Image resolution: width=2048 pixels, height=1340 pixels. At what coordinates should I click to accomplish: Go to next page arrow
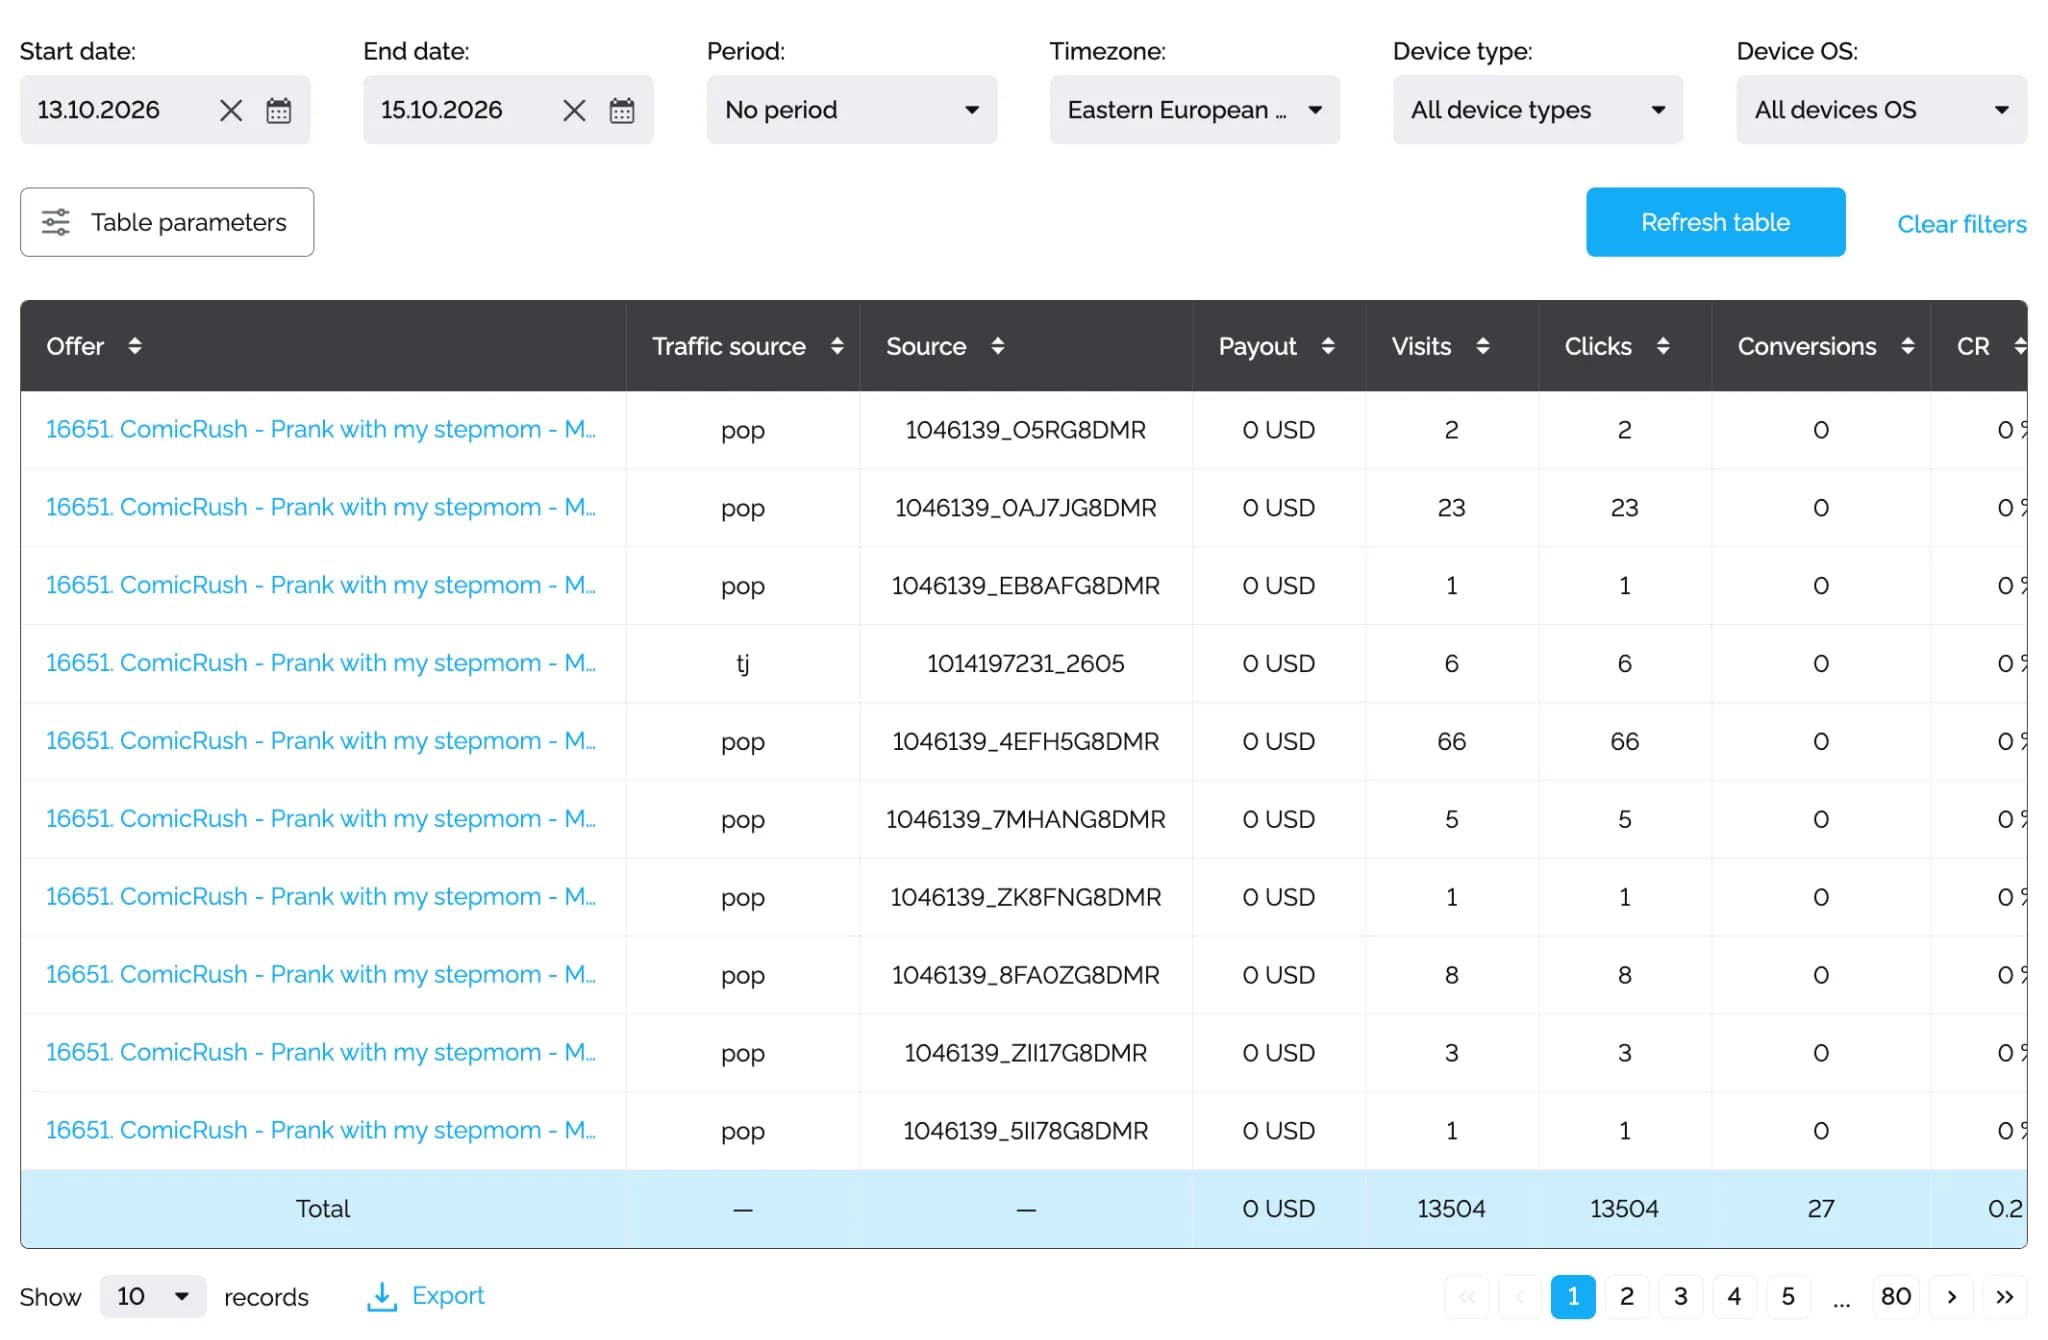click(x=1952, y=1297)
